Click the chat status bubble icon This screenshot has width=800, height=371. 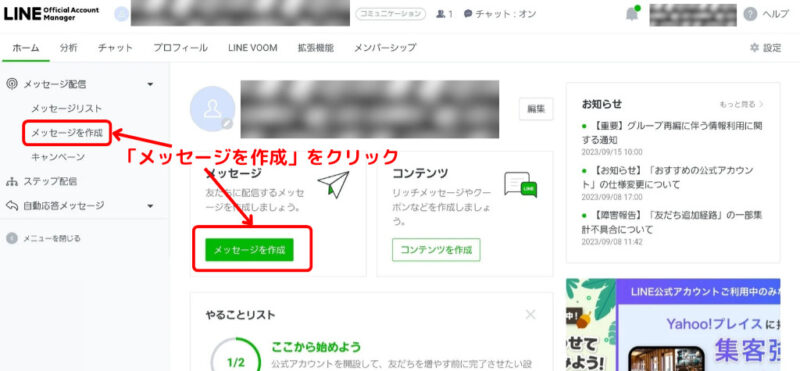[x=468, y=14]
